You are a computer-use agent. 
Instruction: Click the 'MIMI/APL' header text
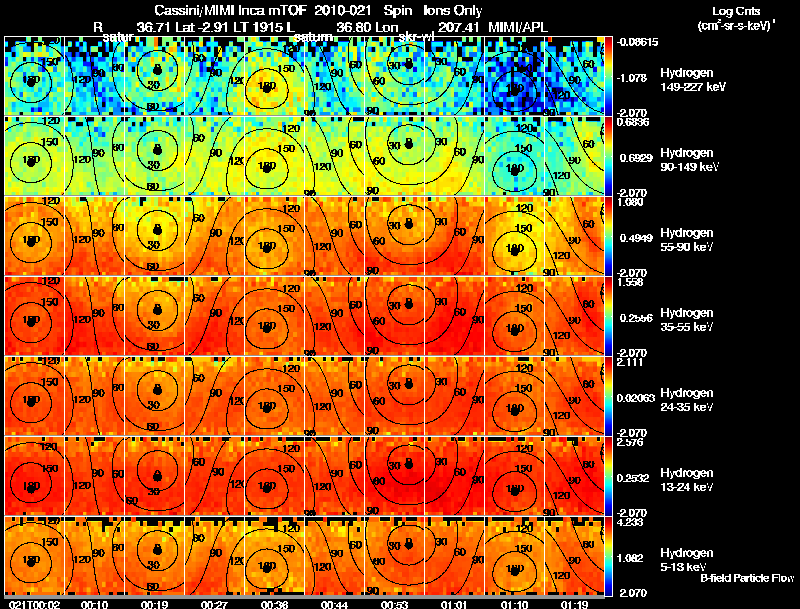coord(518,27)
